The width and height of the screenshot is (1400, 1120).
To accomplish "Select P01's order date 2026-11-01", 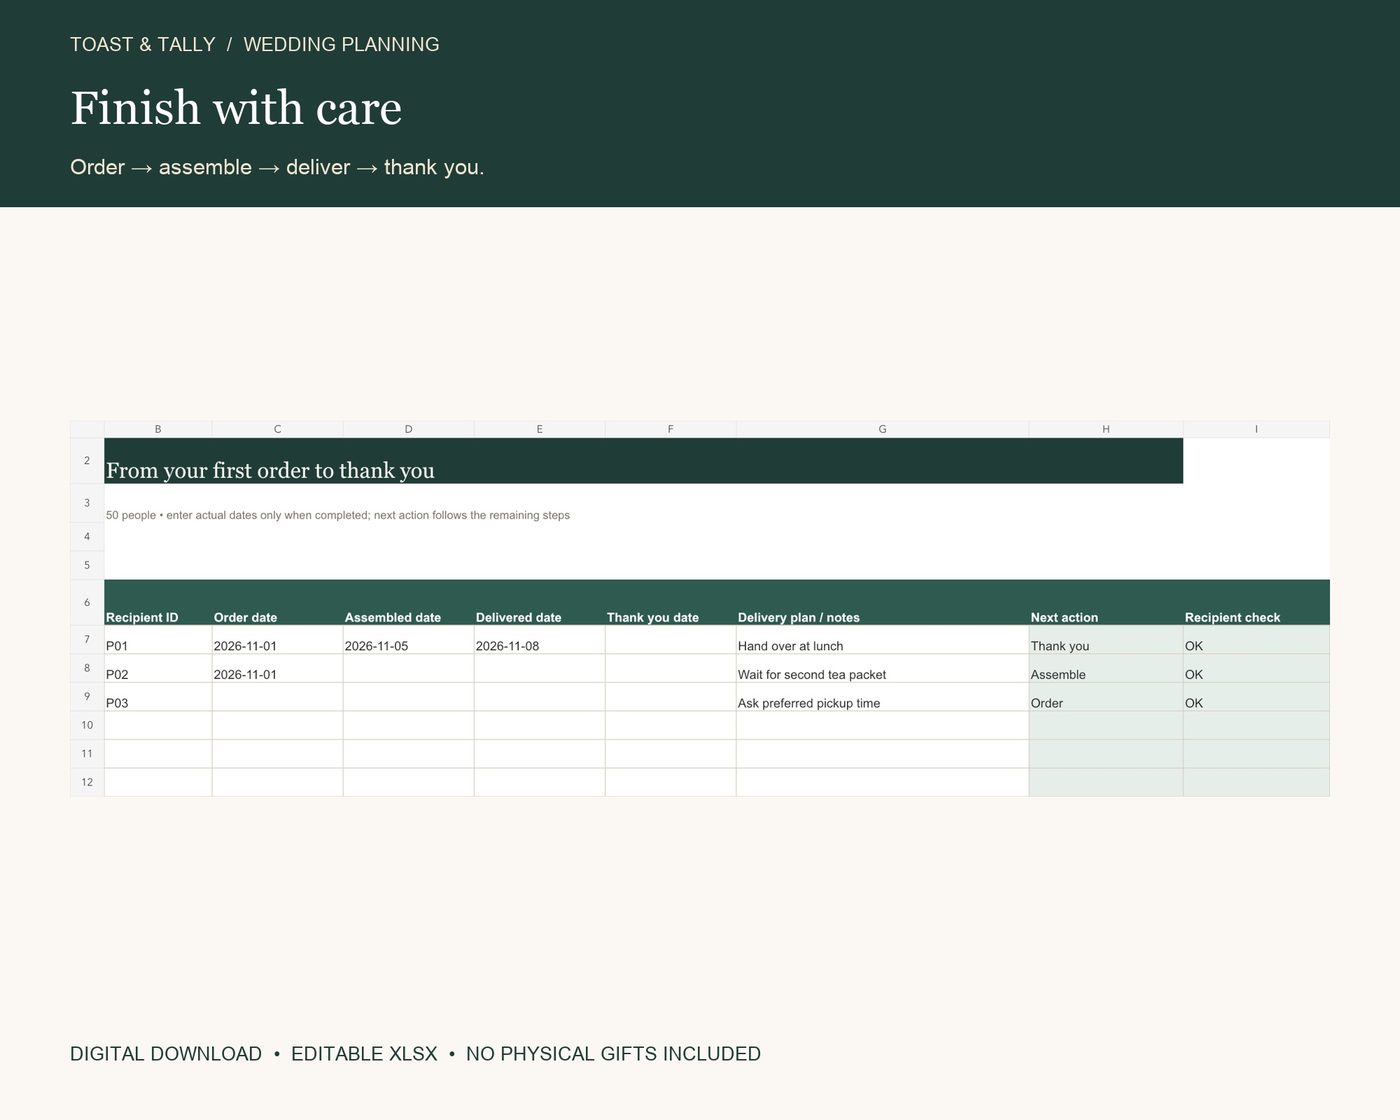I will pyautogui.click(x=277, y=640).
